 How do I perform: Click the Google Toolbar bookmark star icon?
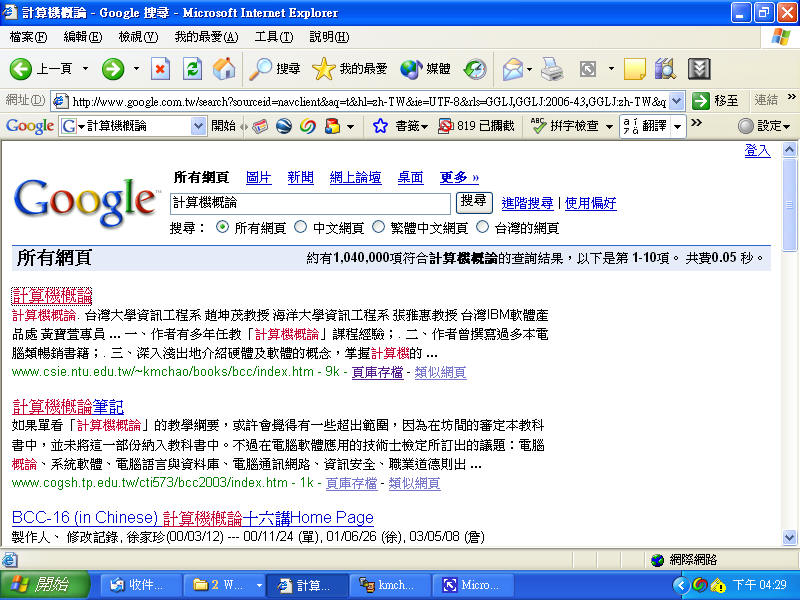(380, 126)
